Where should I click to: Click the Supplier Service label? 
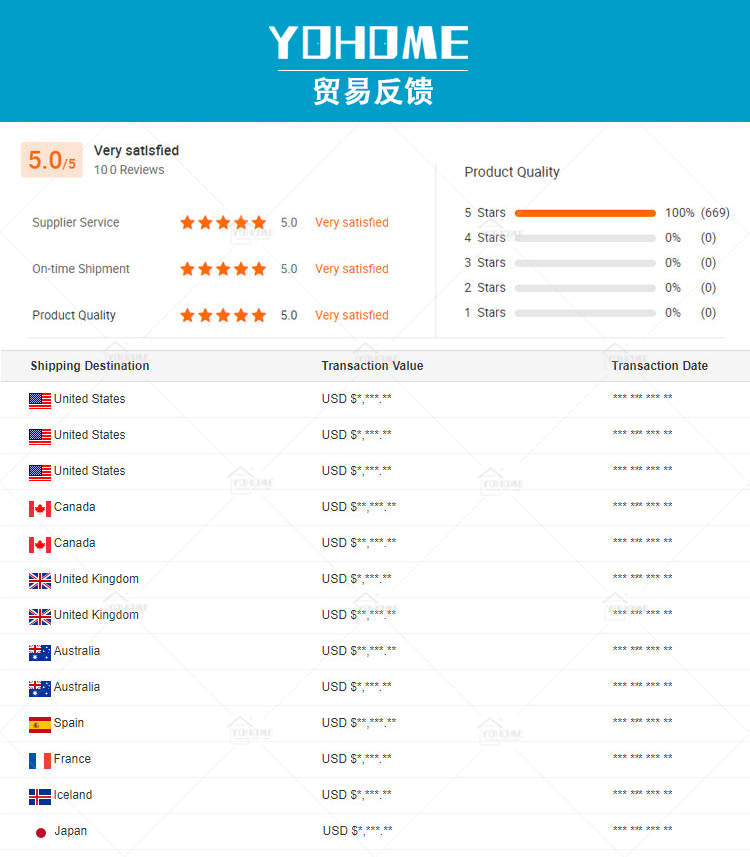click(75, 222)
